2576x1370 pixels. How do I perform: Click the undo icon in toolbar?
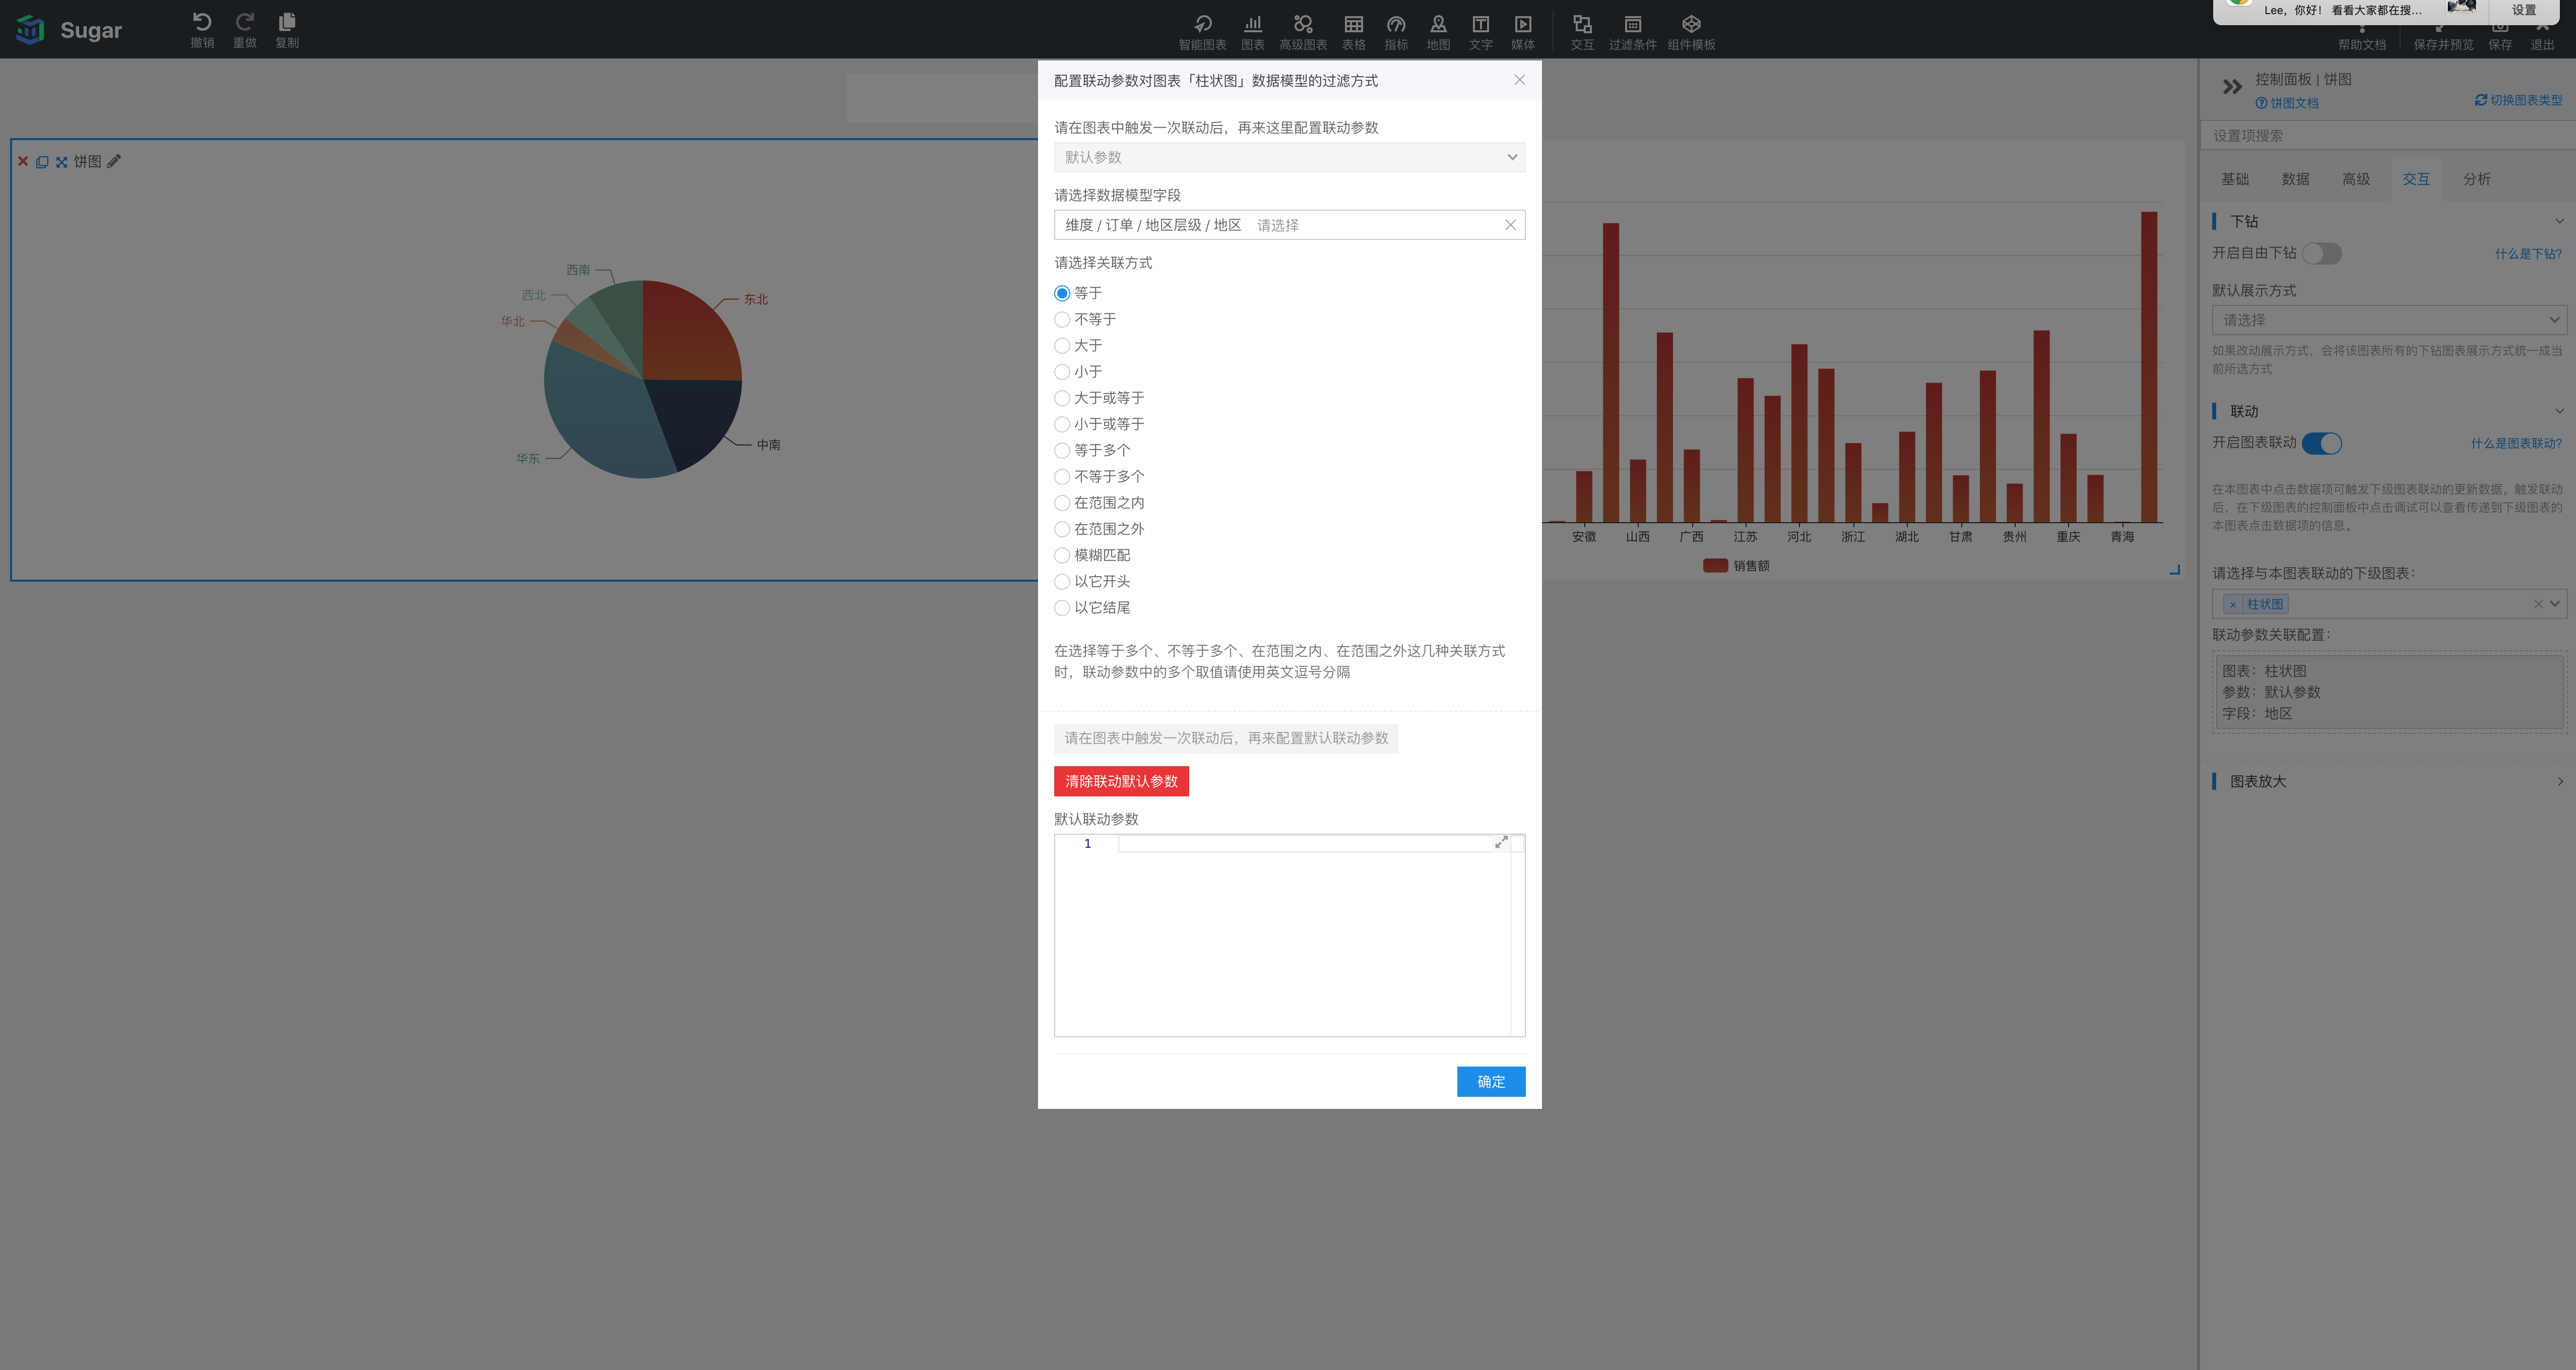202,23
